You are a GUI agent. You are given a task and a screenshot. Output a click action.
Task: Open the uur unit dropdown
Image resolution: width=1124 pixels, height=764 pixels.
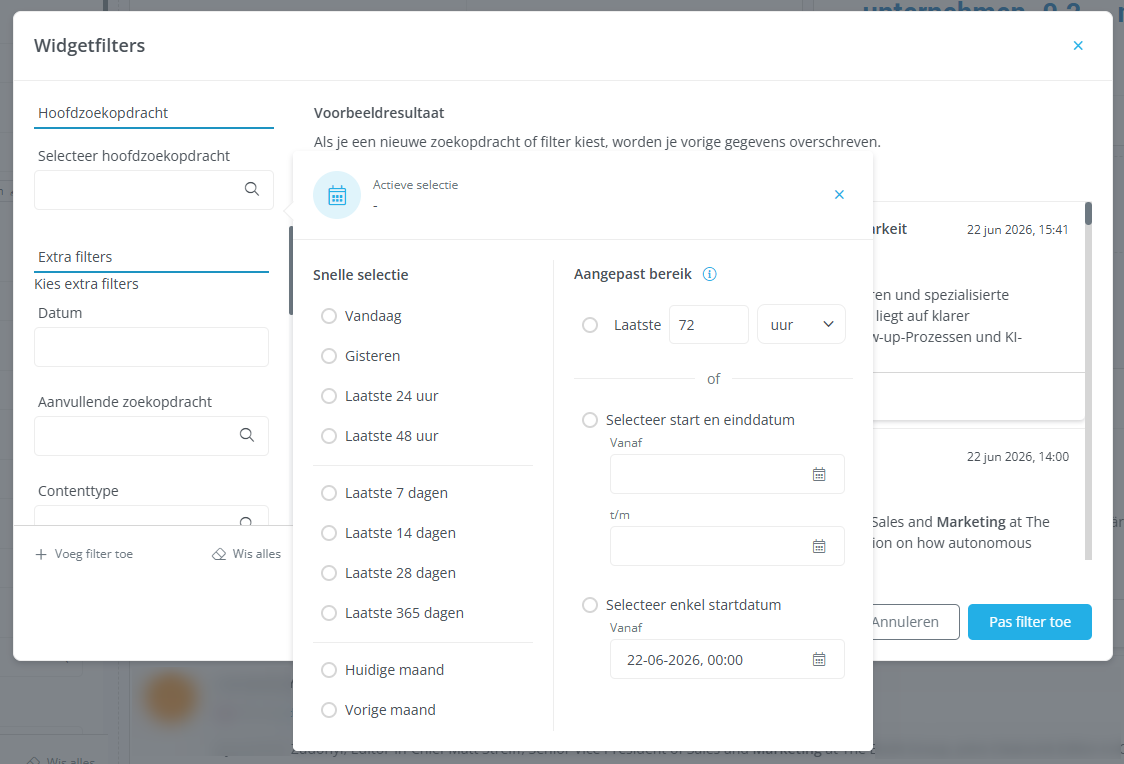pyautogui.click(x=801, y=325)
